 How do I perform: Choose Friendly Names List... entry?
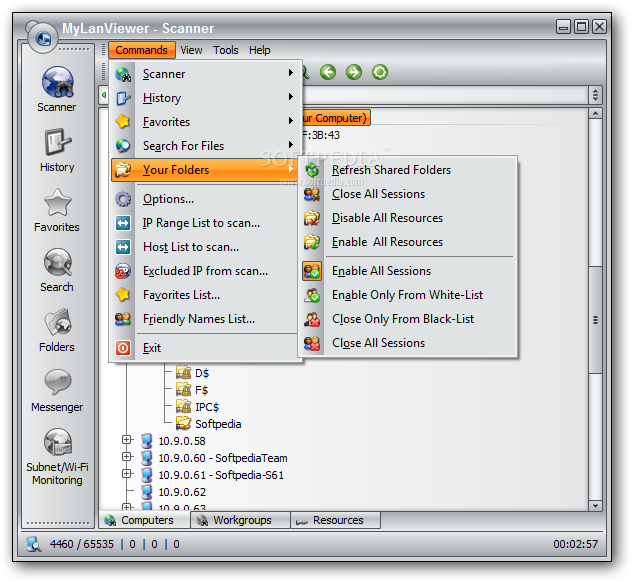click(206, 319)
